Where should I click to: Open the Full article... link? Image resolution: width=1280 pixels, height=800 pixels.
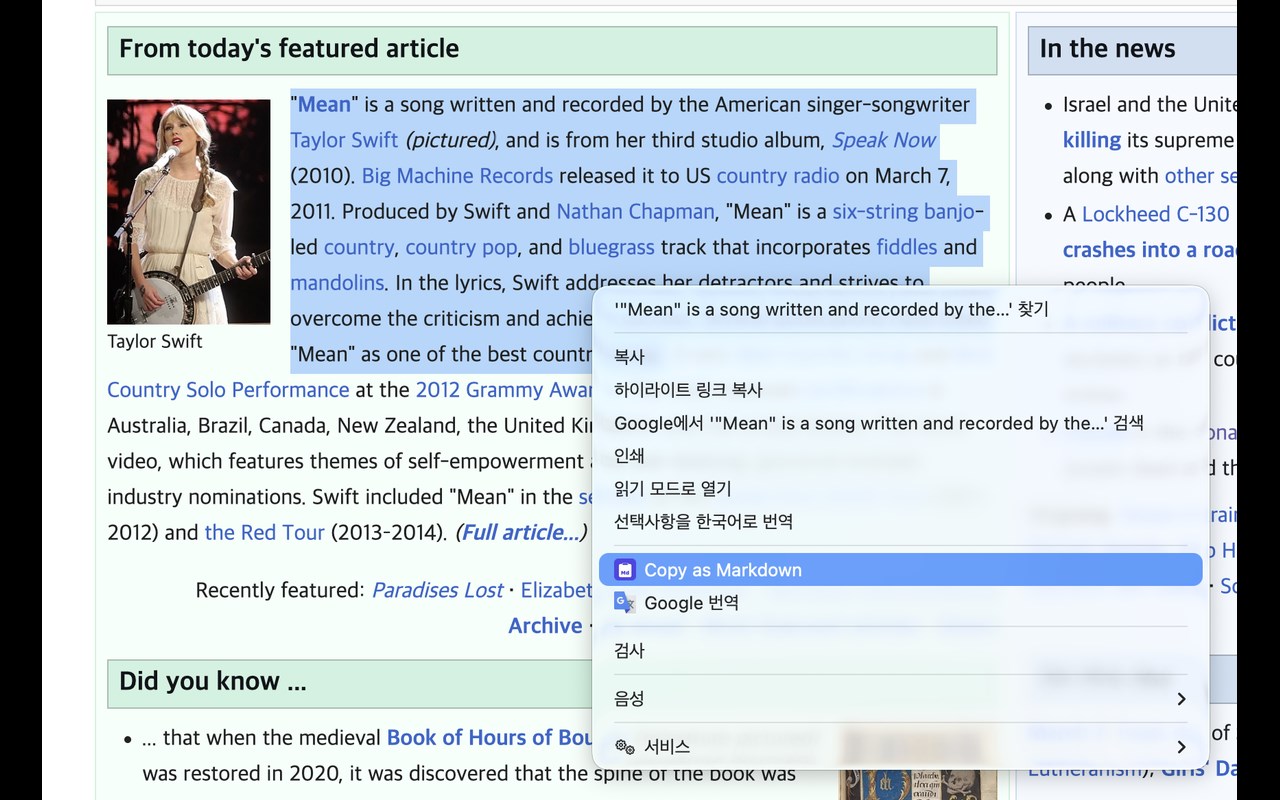tap(516, 532)
